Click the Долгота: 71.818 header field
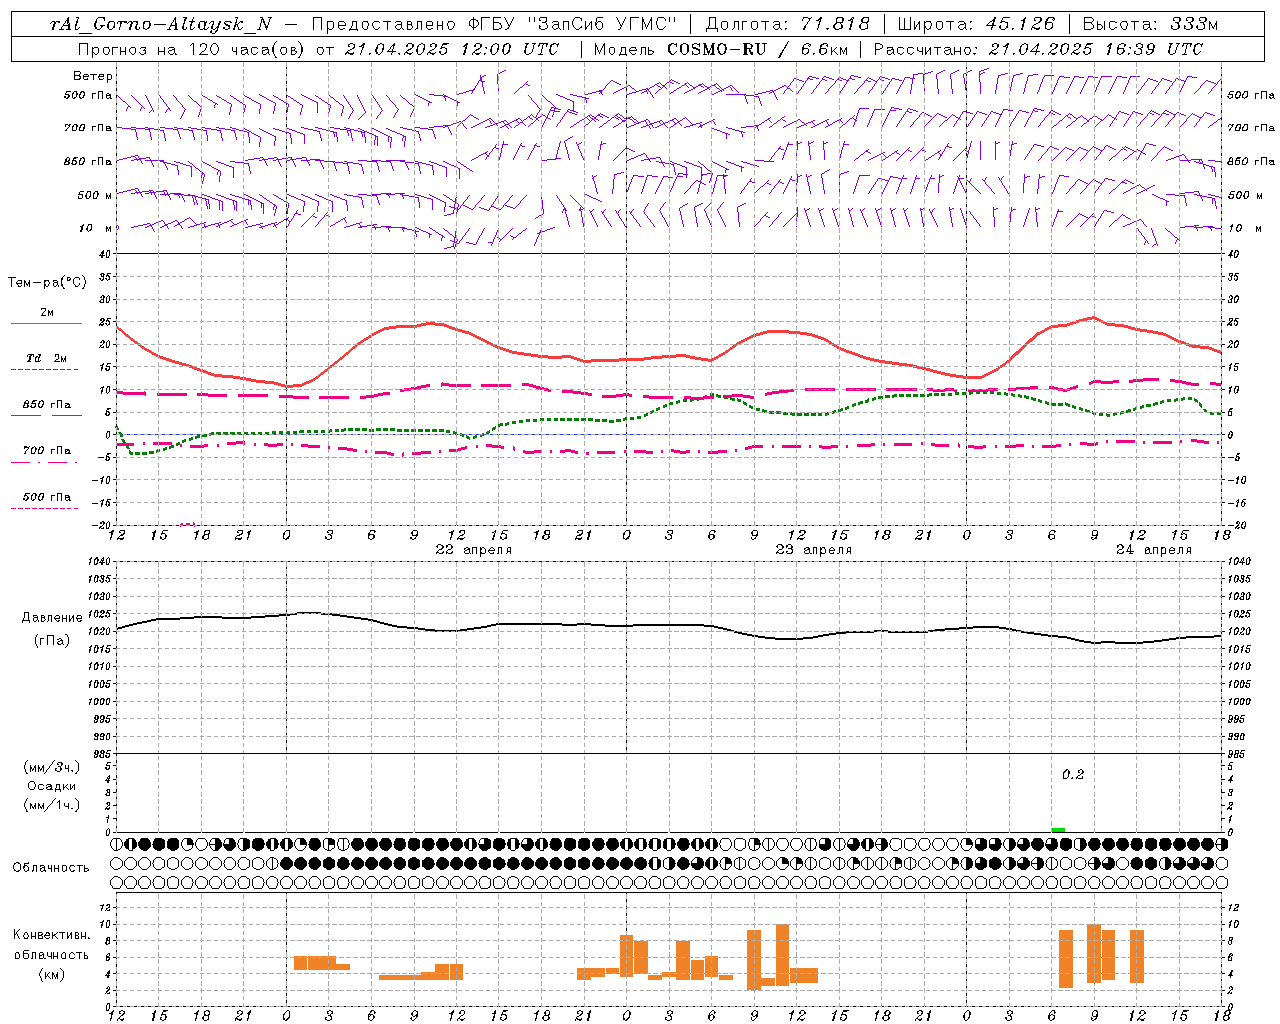The image size is (1280, 1024). 788,24
